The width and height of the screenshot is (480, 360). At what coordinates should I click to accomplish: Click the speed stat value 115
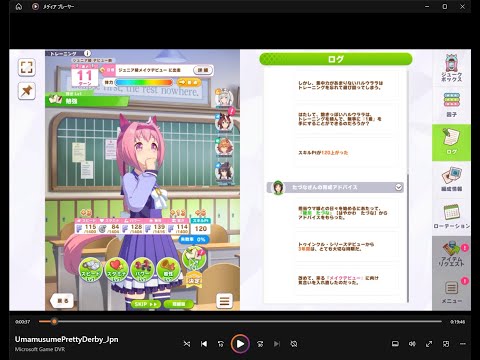tap(90, 227)
